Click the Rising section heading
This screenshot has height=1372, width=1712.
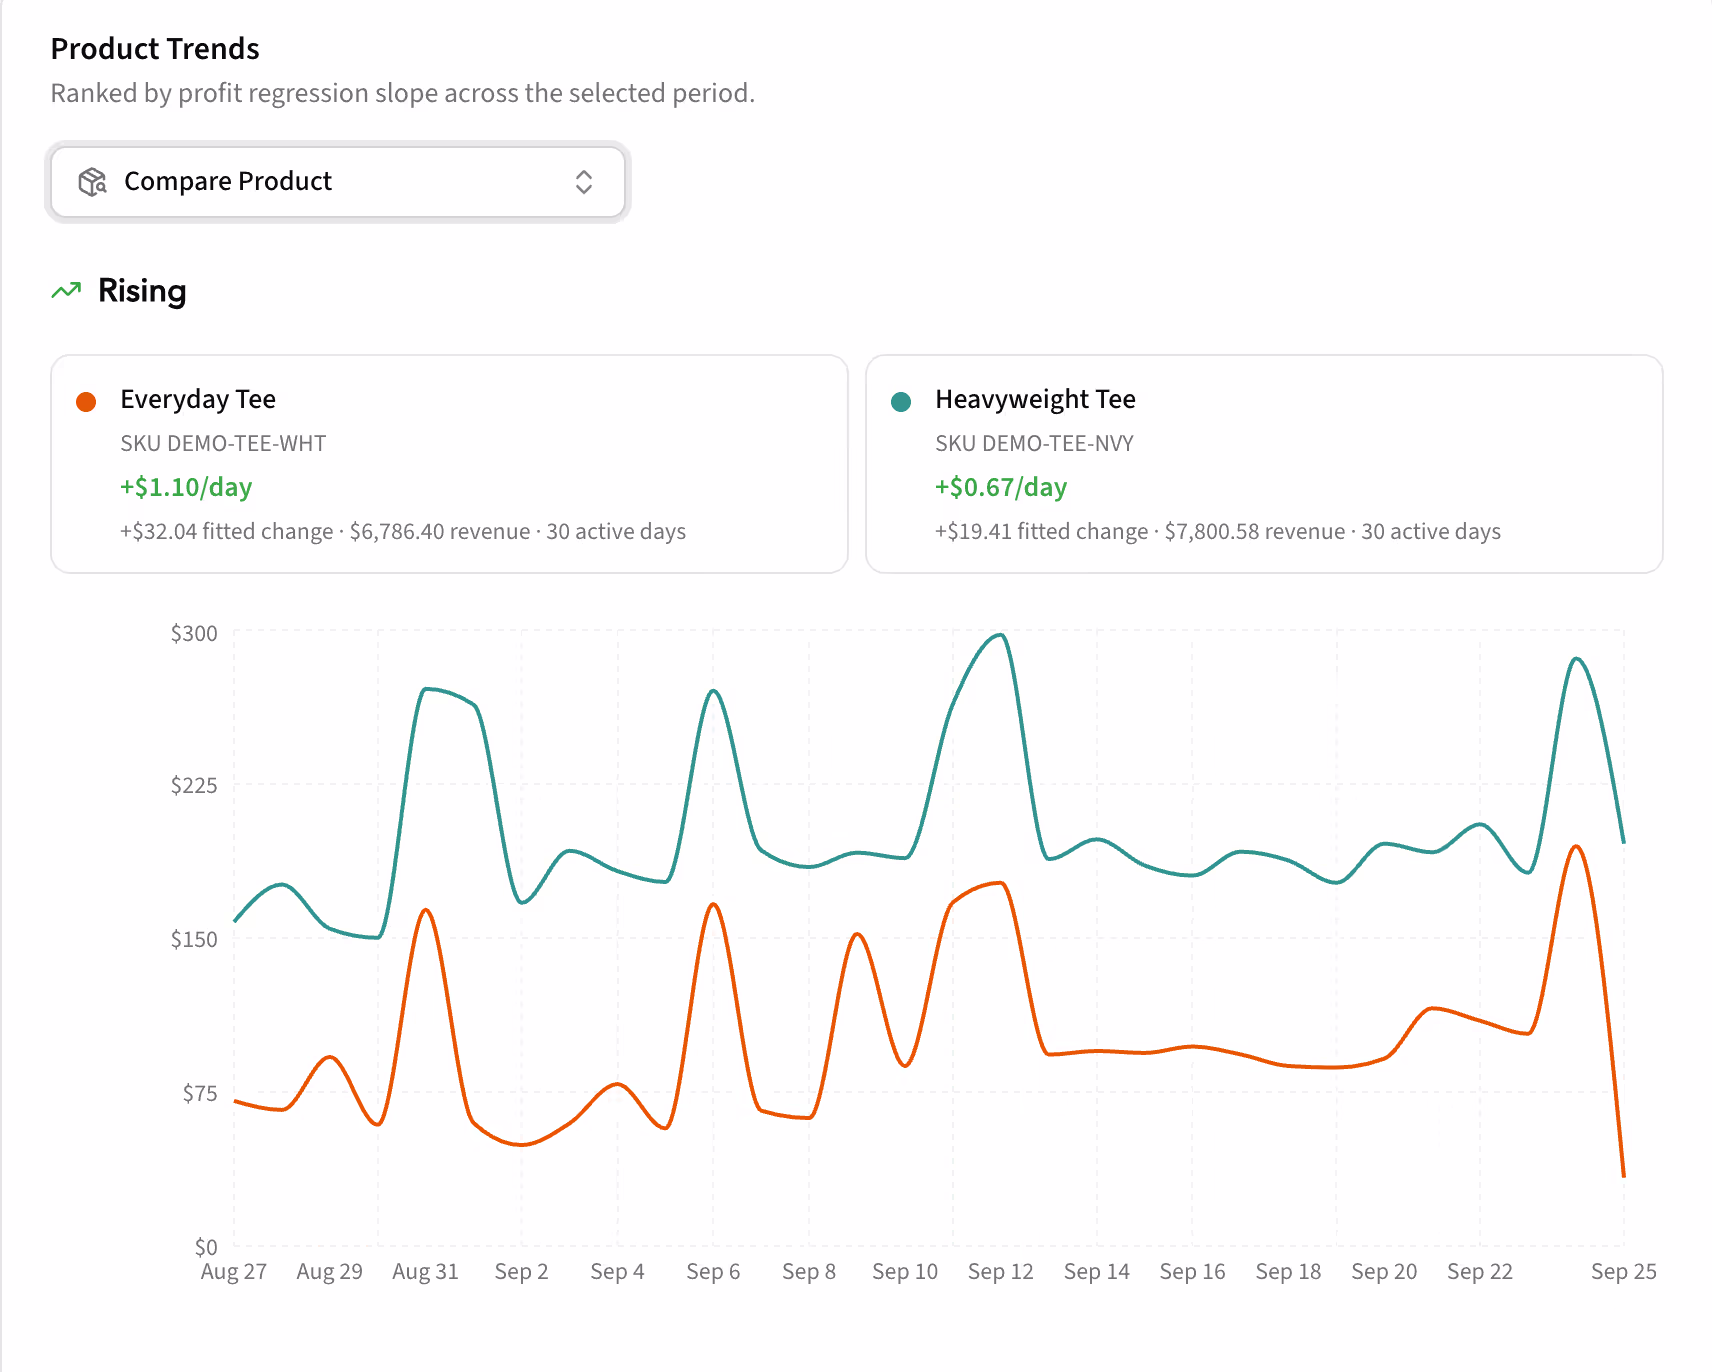(142, 291)
